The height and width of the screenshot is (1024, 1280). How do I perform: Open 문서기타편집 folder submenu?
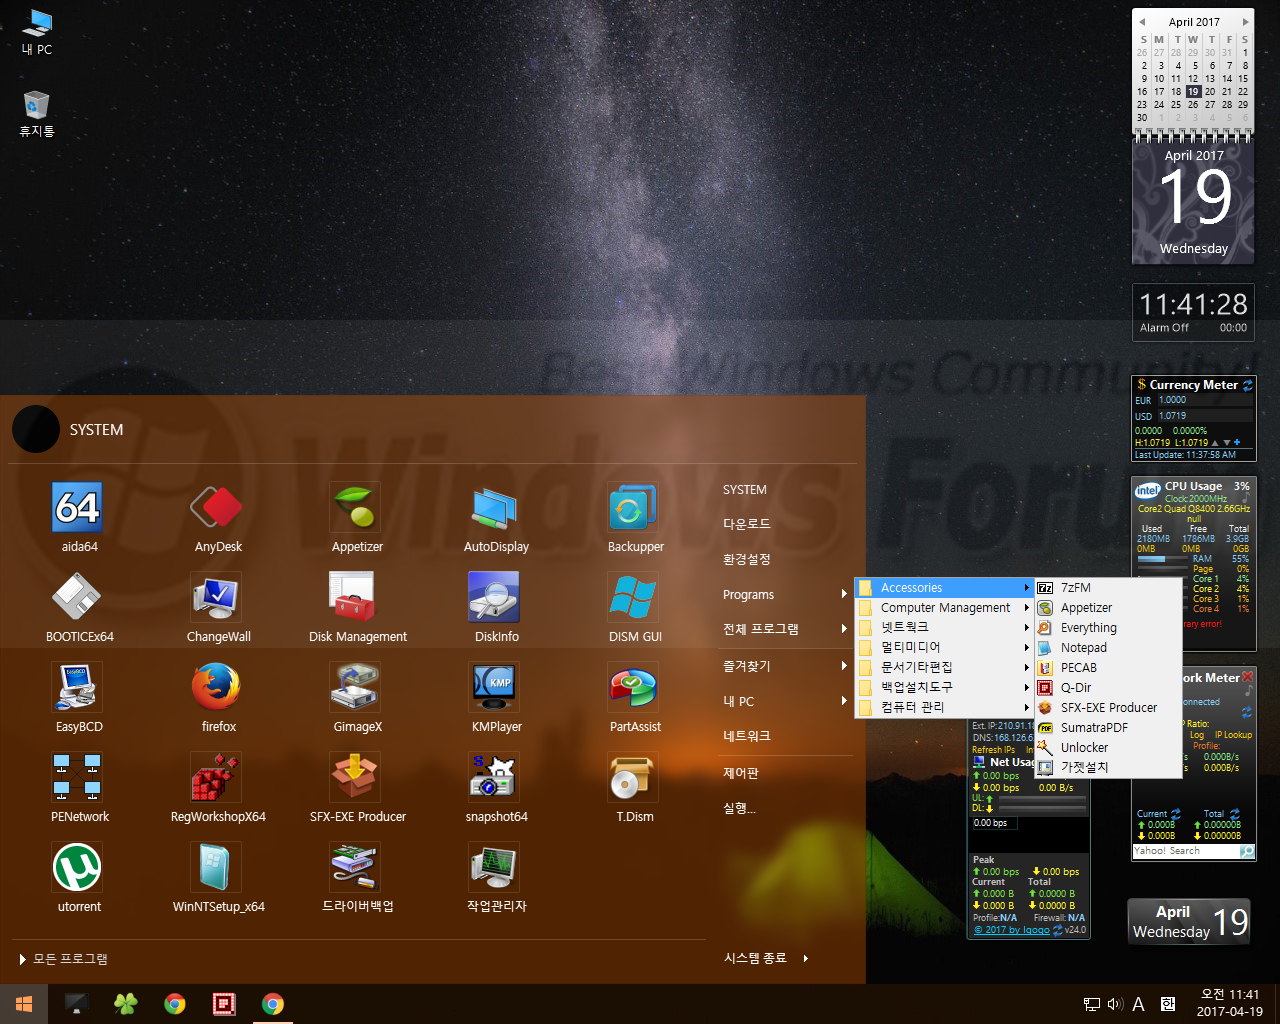coord(944,668)
